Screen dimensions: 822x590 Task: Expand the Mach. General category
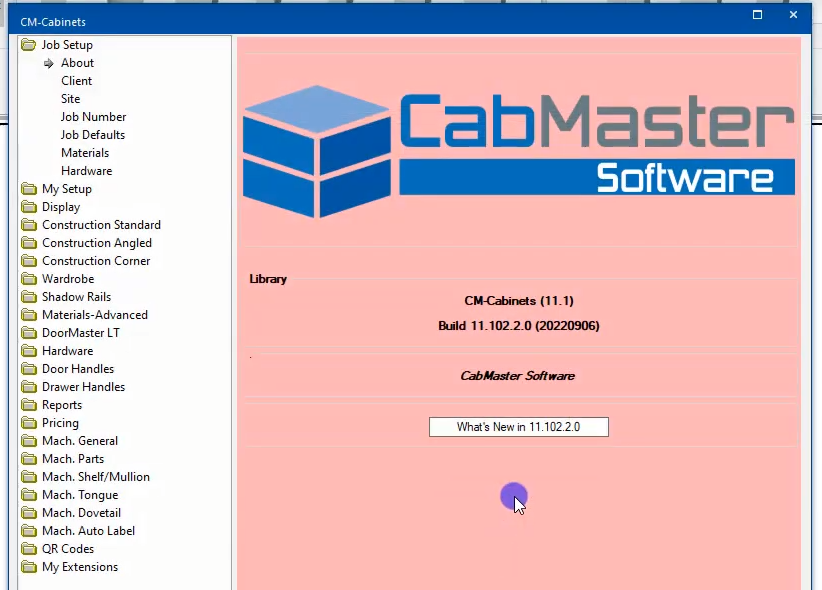(79, 441)
